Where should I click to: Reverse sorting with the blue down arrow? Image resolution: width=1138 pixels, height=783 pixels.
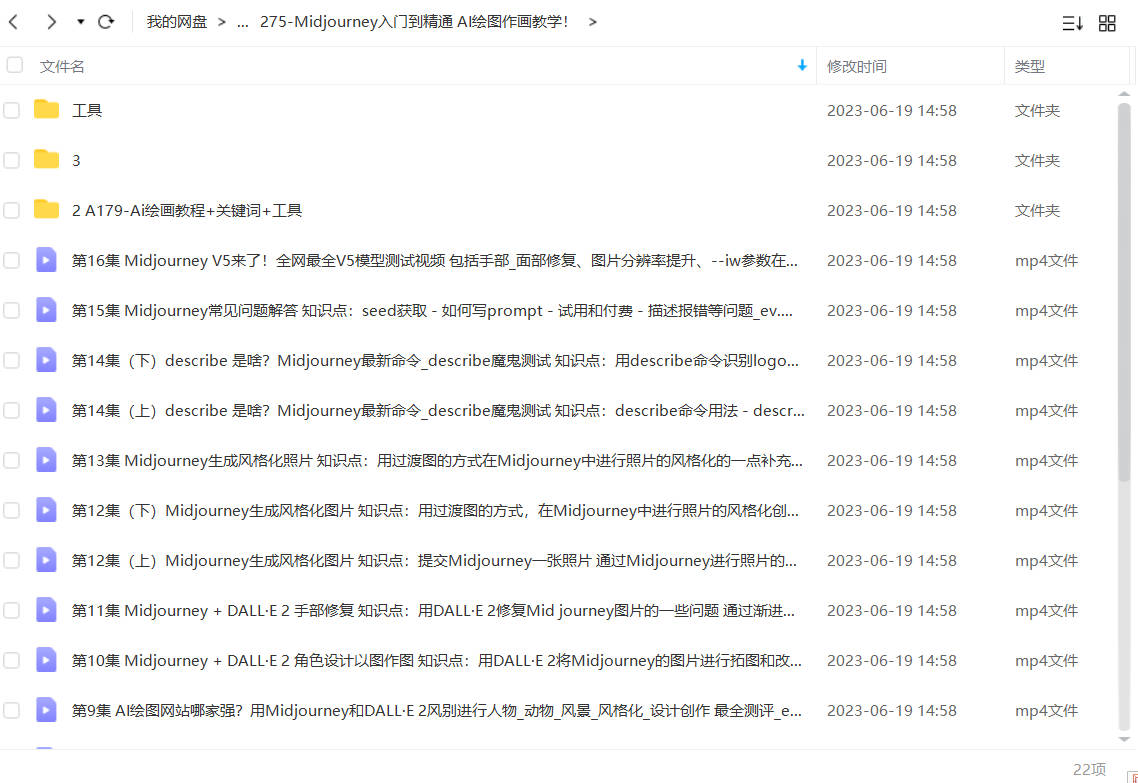coord(802,65)
